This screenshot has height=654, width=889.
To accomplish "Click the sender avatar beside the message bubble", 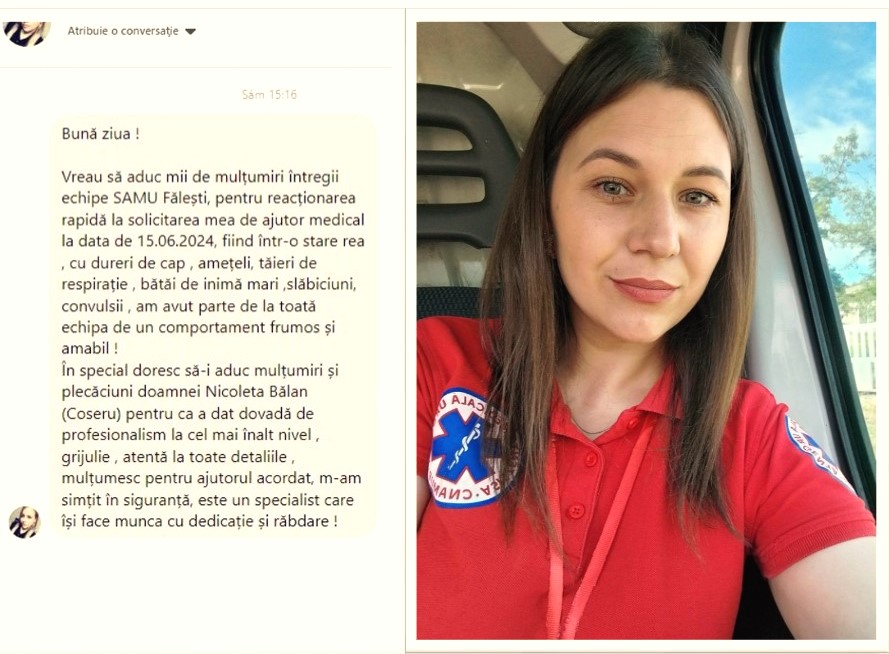I will tap(25, 522).
